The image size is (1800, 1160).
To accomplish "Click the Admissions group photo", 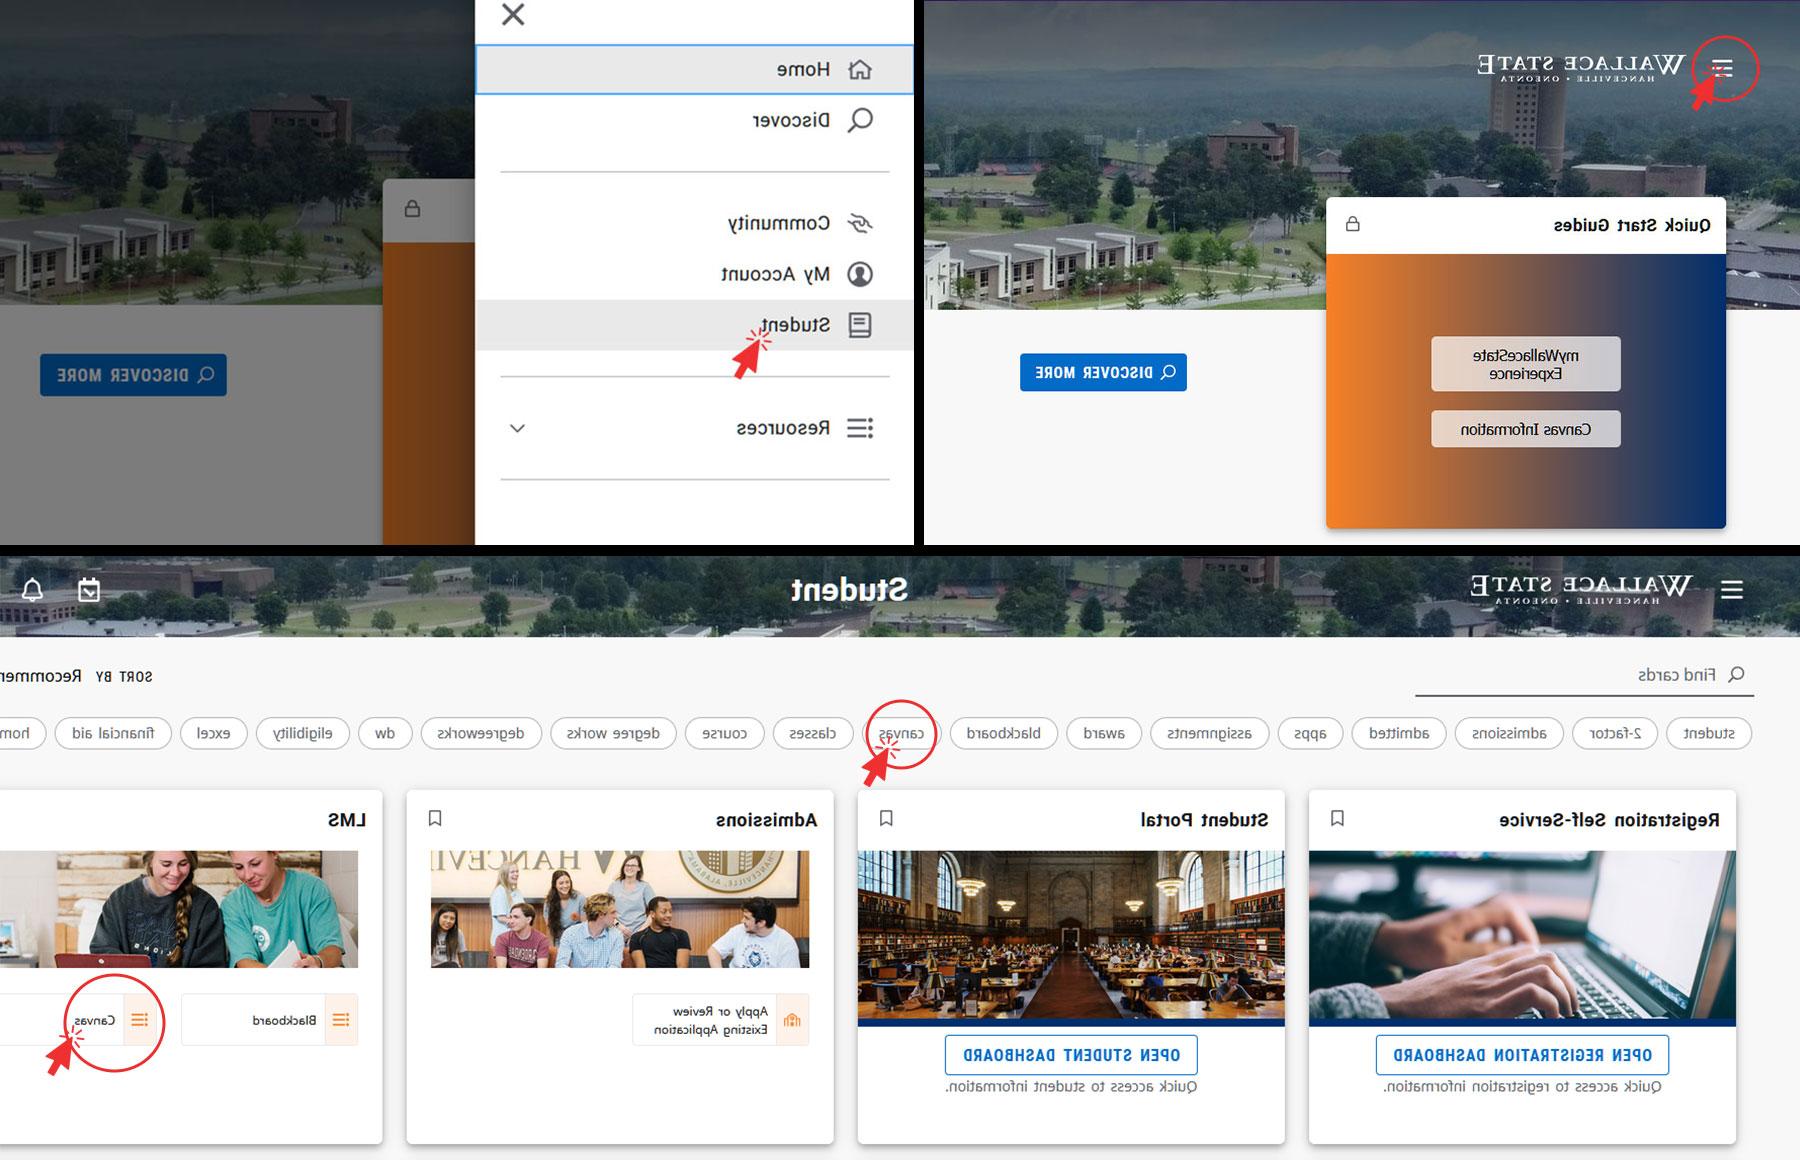I will click(x=620, y=909).
